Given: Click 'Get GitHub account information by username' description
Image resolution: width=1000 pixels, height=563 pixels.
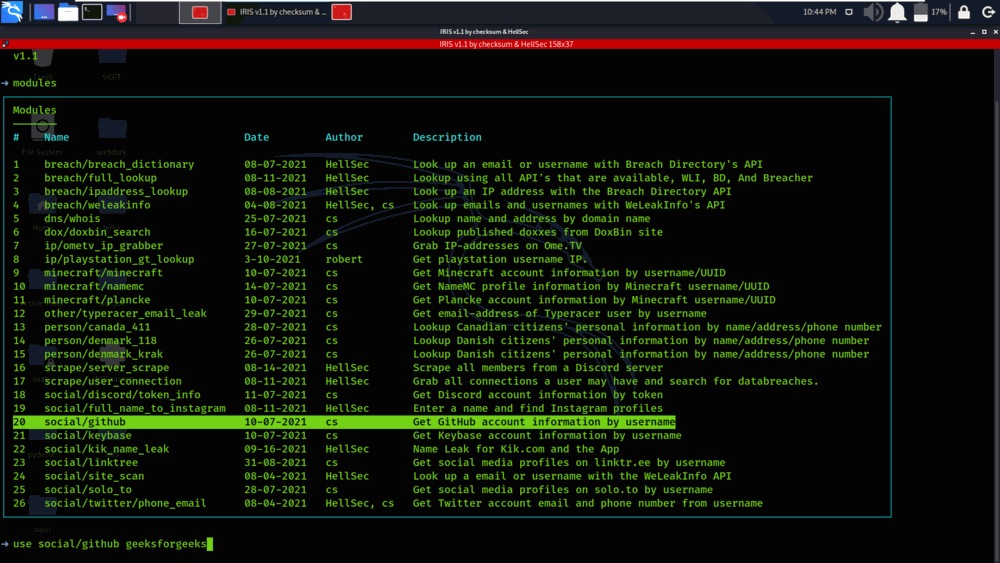Looking at the screenshot, I should [544, 421].
